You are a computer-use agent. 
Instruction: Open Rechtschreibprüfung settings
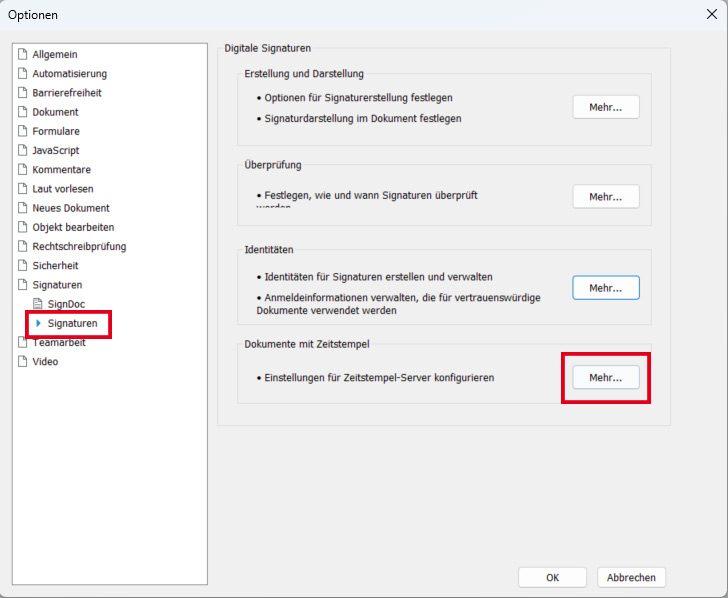pos(79,246)
